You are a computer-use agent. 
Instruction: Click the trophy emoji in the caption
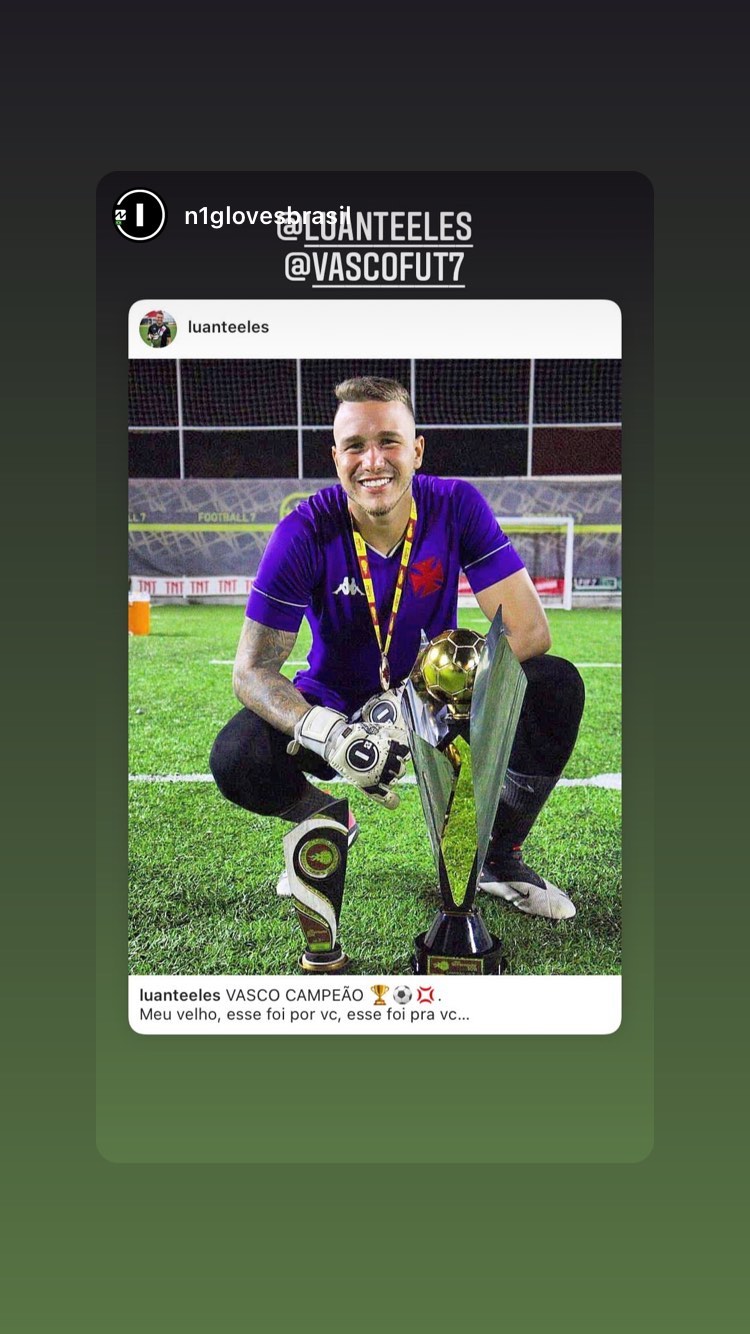pyautogui.click(x=380, y=995)
